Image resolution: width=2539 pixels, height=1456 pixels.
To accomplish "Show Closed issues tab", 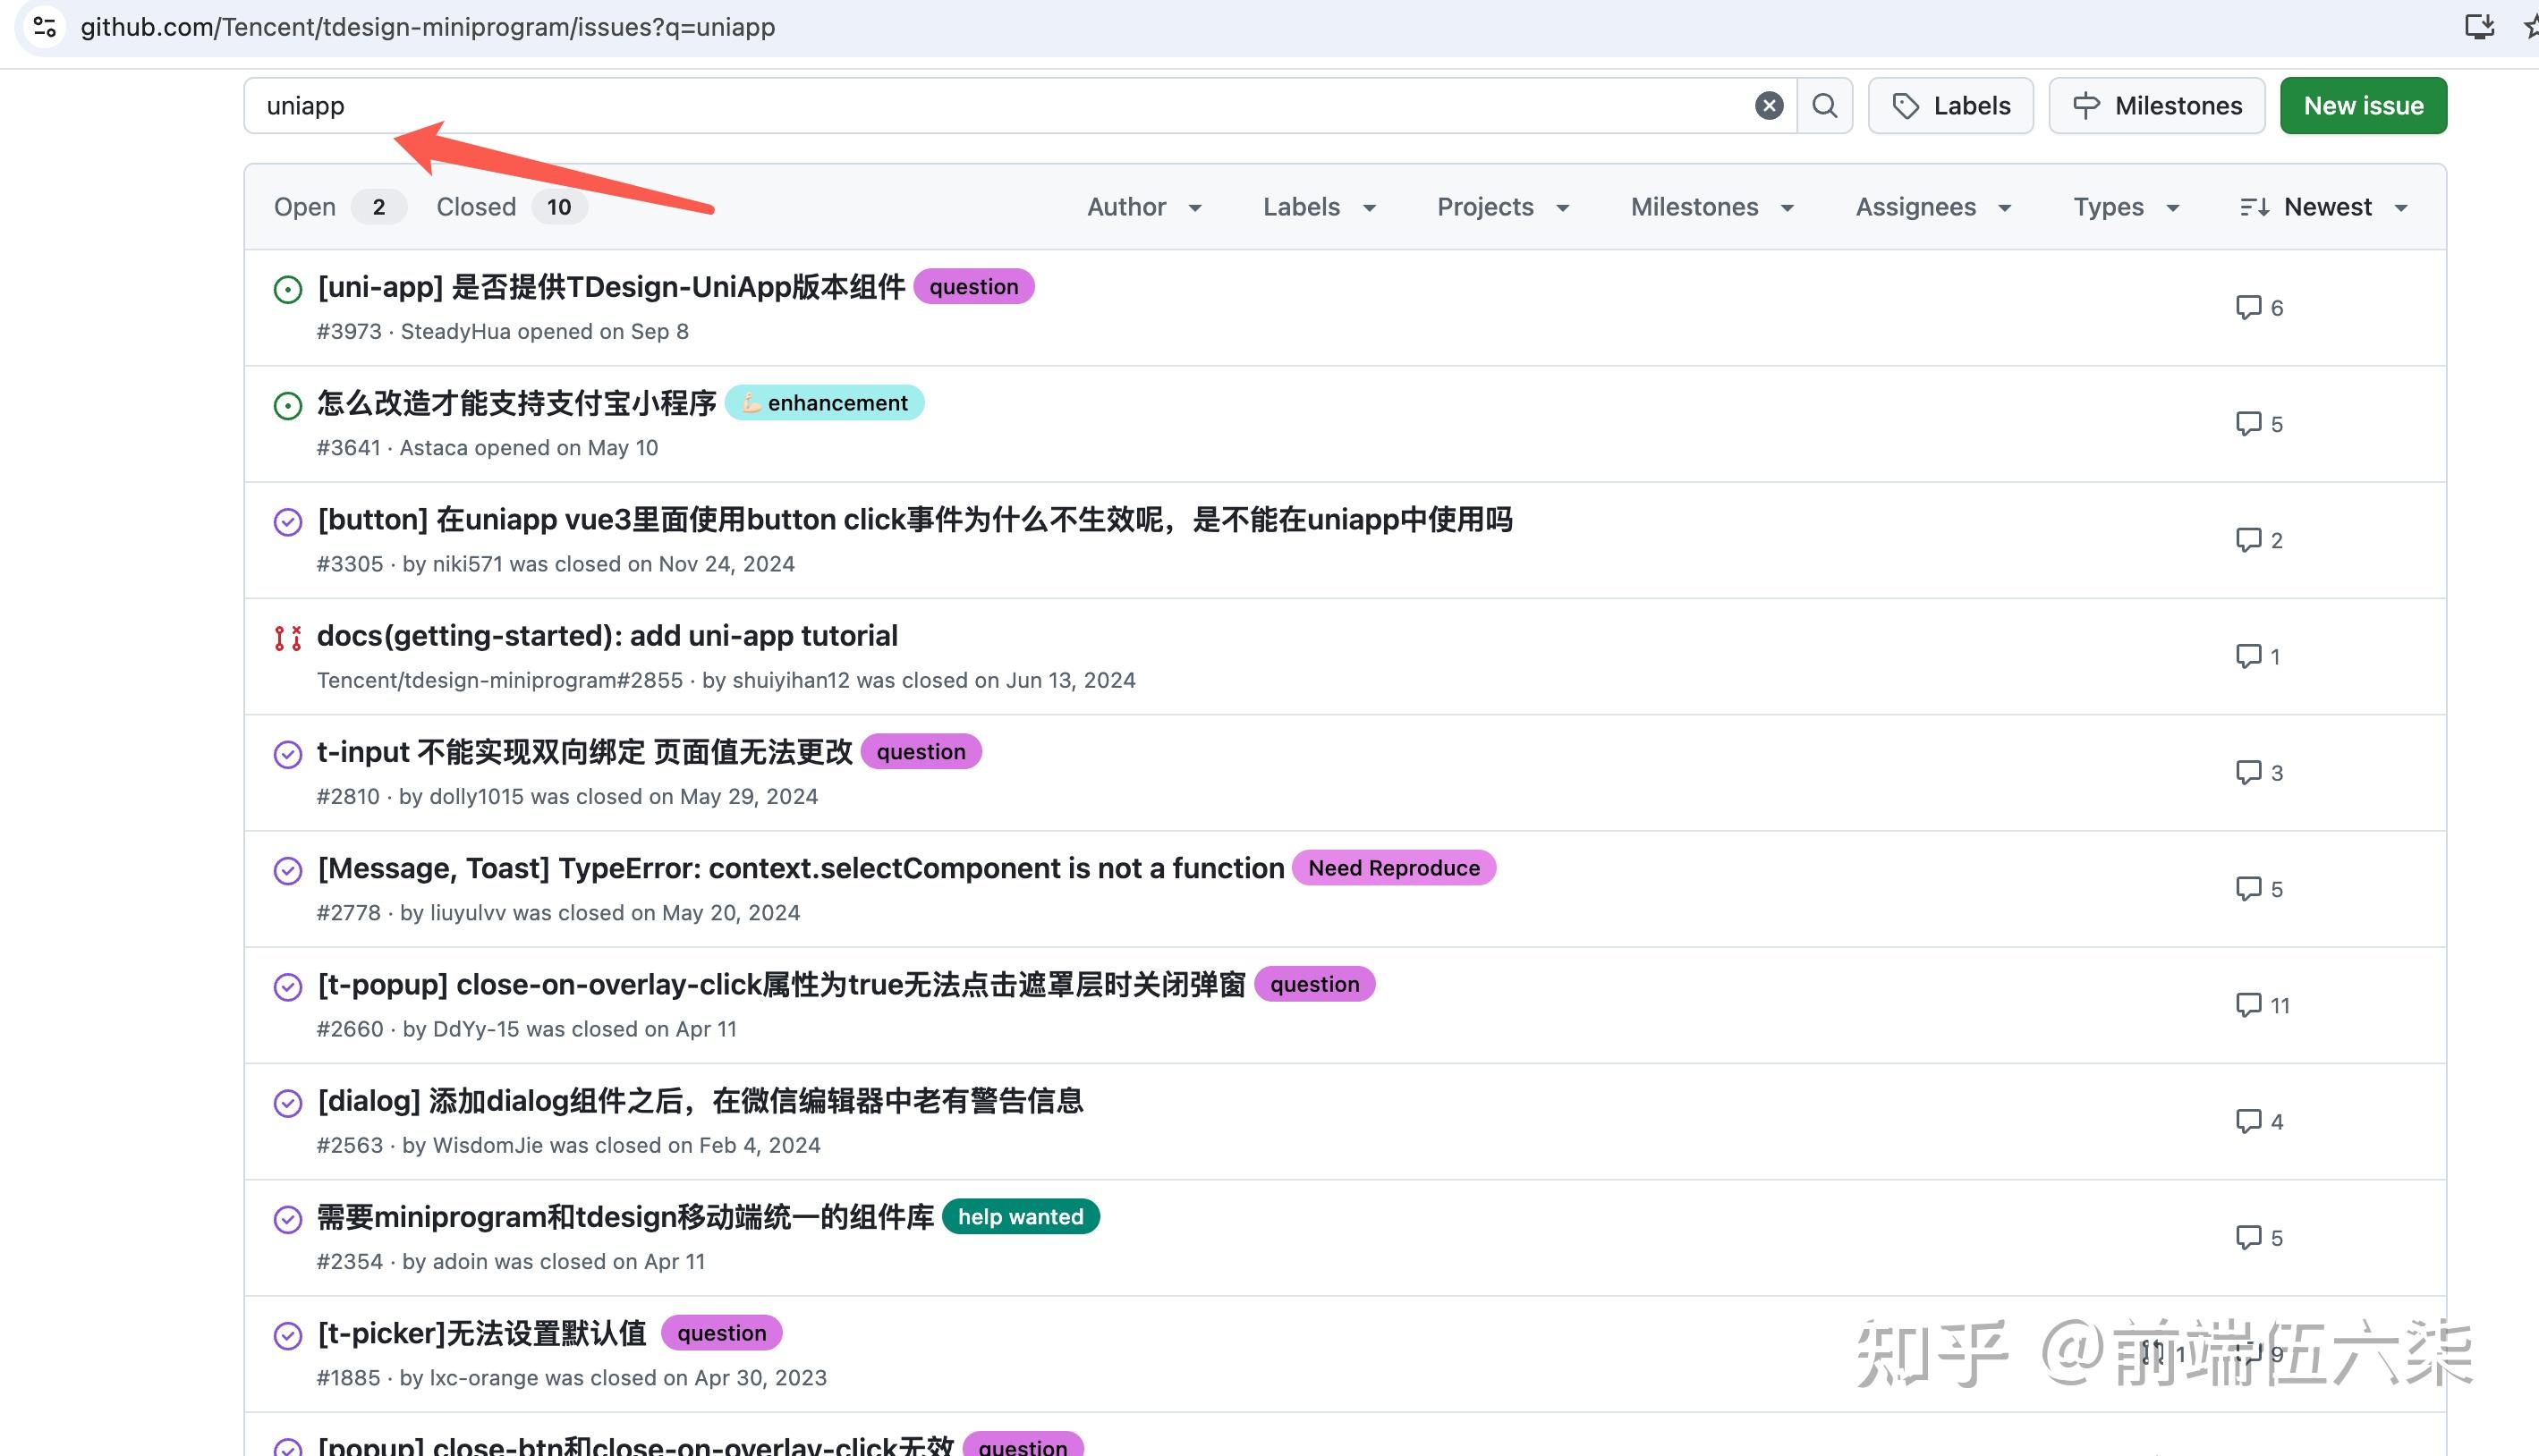I will point(511,207).
